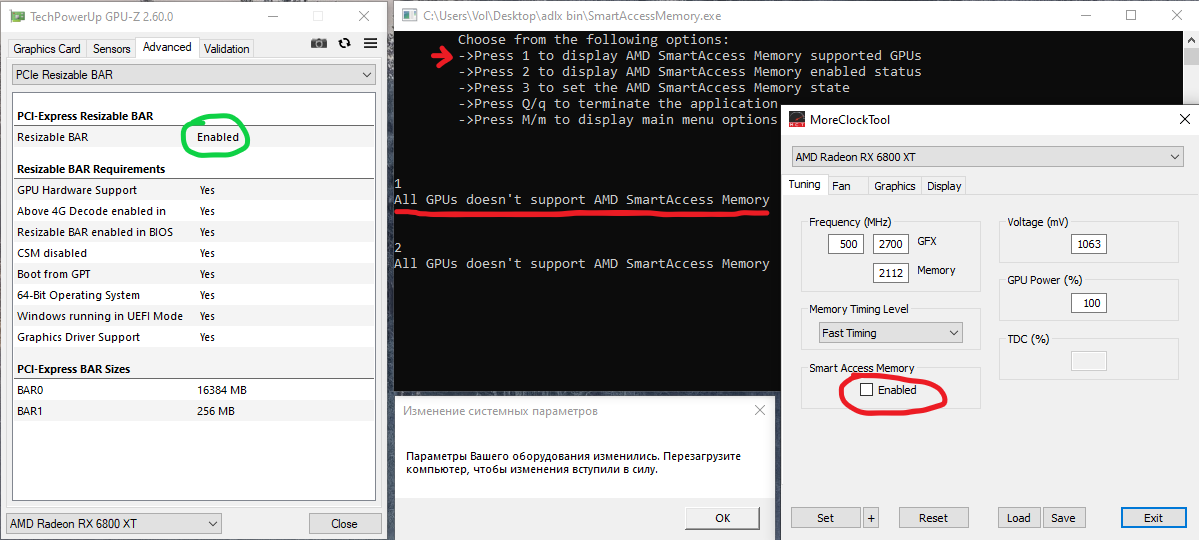Viewport: 1199px width, 540px height.
Task: Click the MoreClockTool title bar icon
Action: (796, 119)
